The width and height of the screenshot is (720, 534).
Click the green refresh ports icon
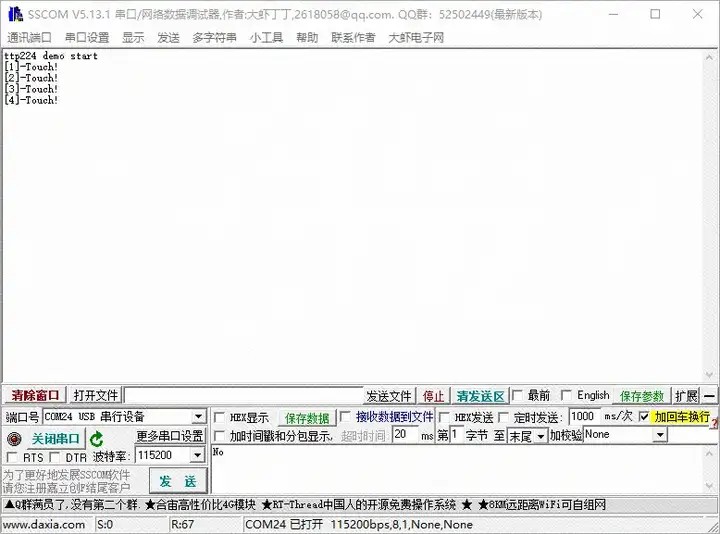[x=97, y=439]
